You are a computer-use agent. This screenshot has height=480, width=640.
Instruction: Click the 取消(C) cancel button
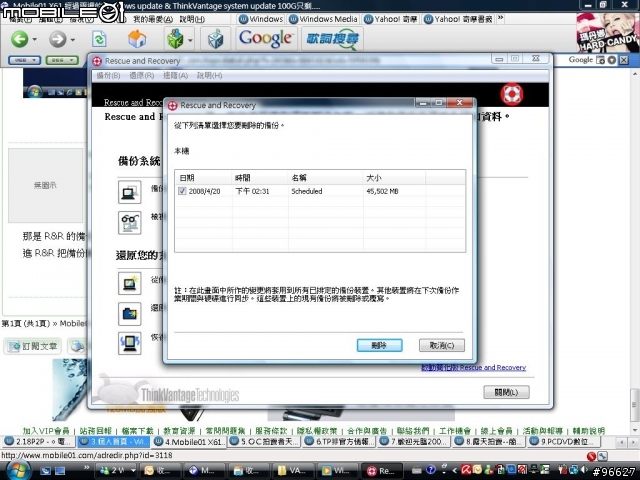(442, 345)
